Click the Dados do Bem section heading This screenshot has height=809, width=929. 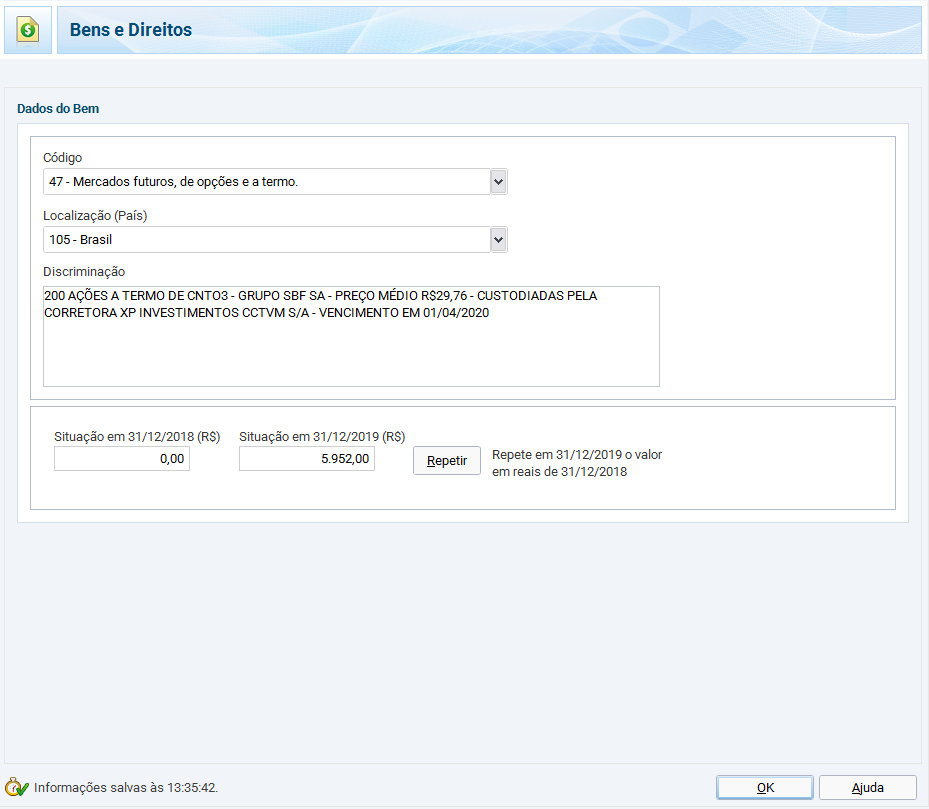(58, 108)
